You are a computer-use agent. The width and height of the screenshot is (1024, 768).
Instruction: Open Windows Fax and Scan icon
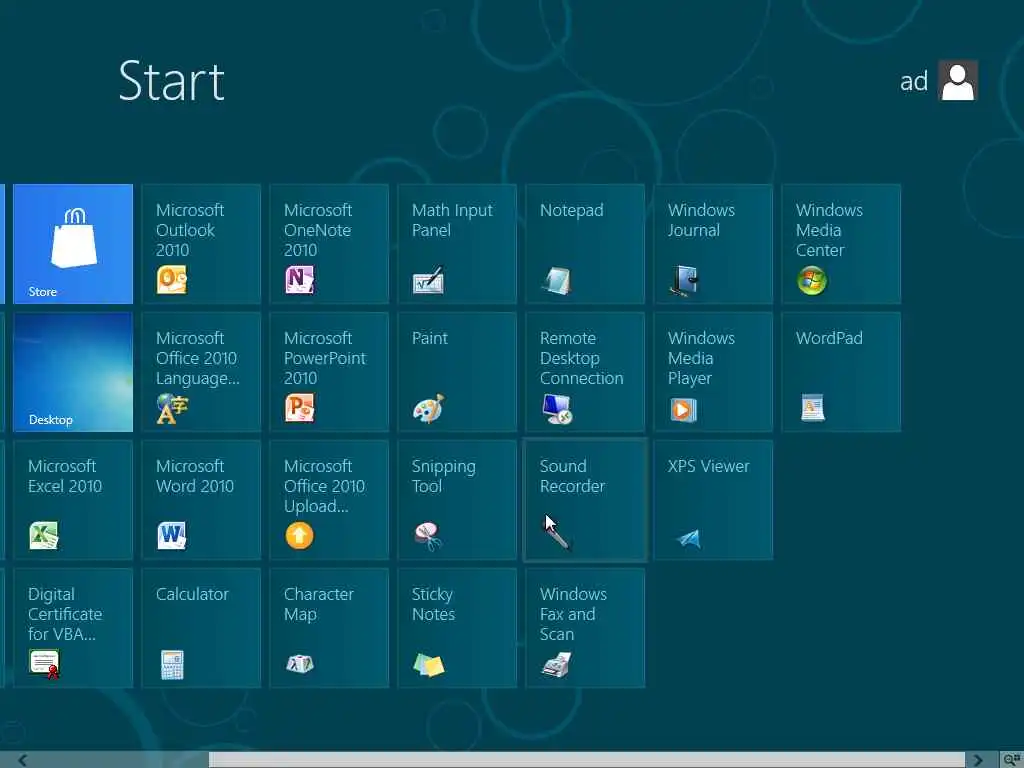[556, 665]
